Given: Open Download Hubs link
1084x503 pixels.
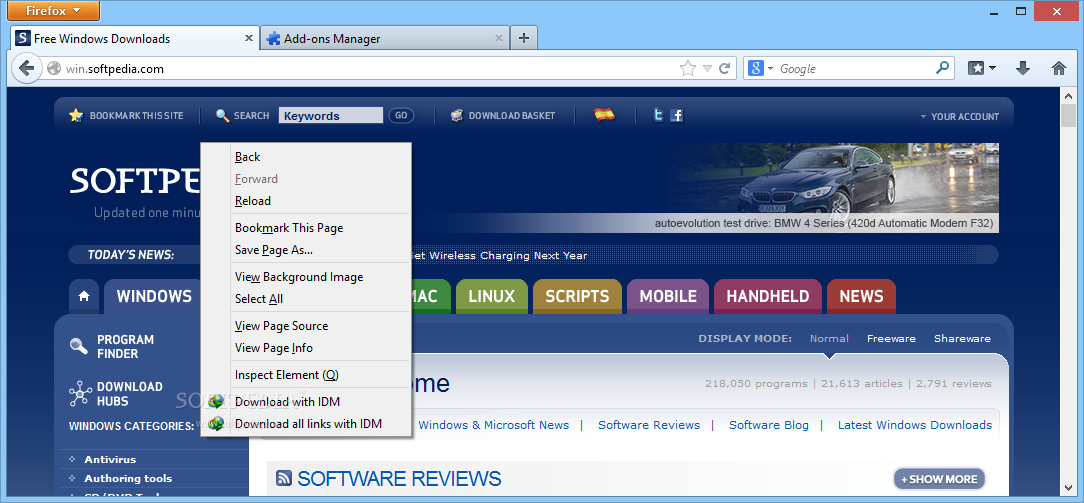Looking at the screenshot, I should (116, 394).
